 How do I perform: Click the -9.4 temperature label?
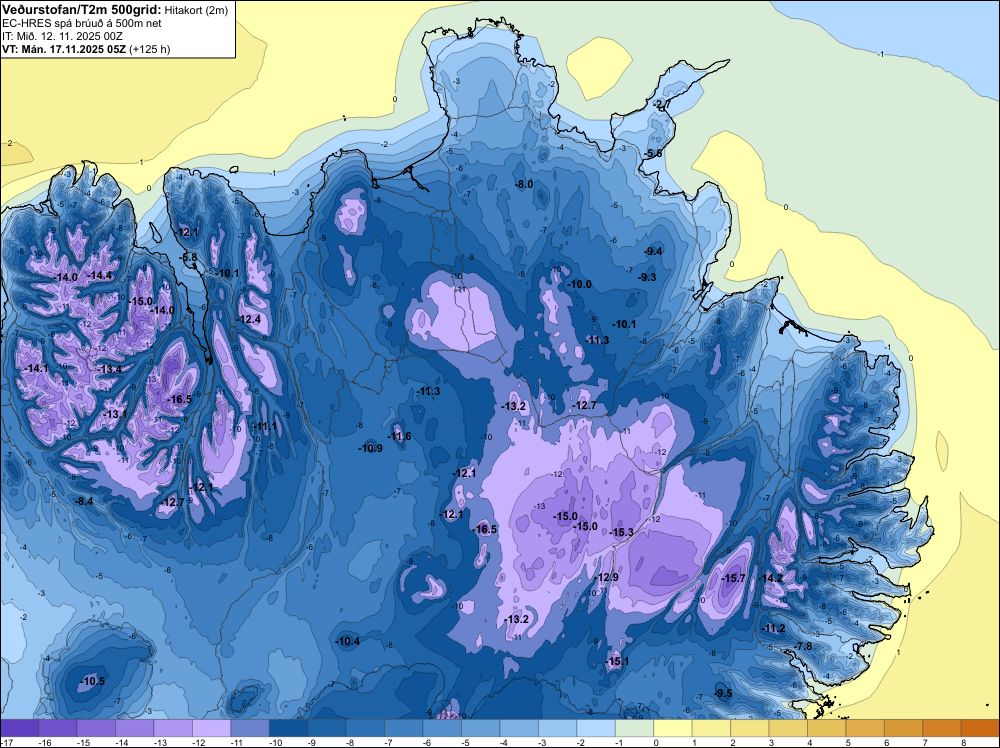coord(653,251)
